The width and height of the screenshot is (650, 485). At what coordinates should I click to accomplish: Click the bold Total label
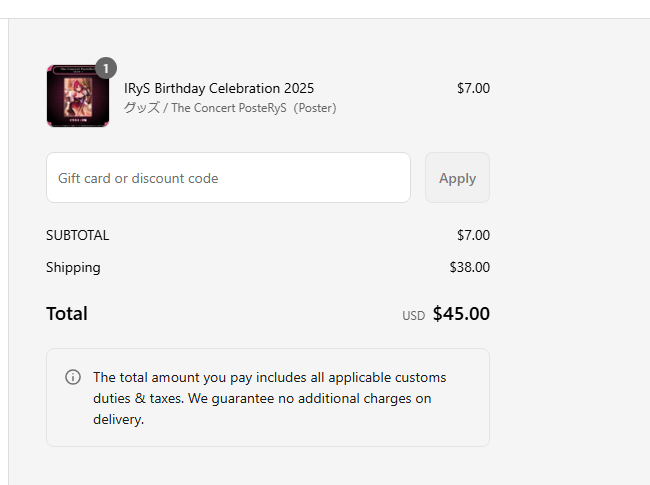67,313
